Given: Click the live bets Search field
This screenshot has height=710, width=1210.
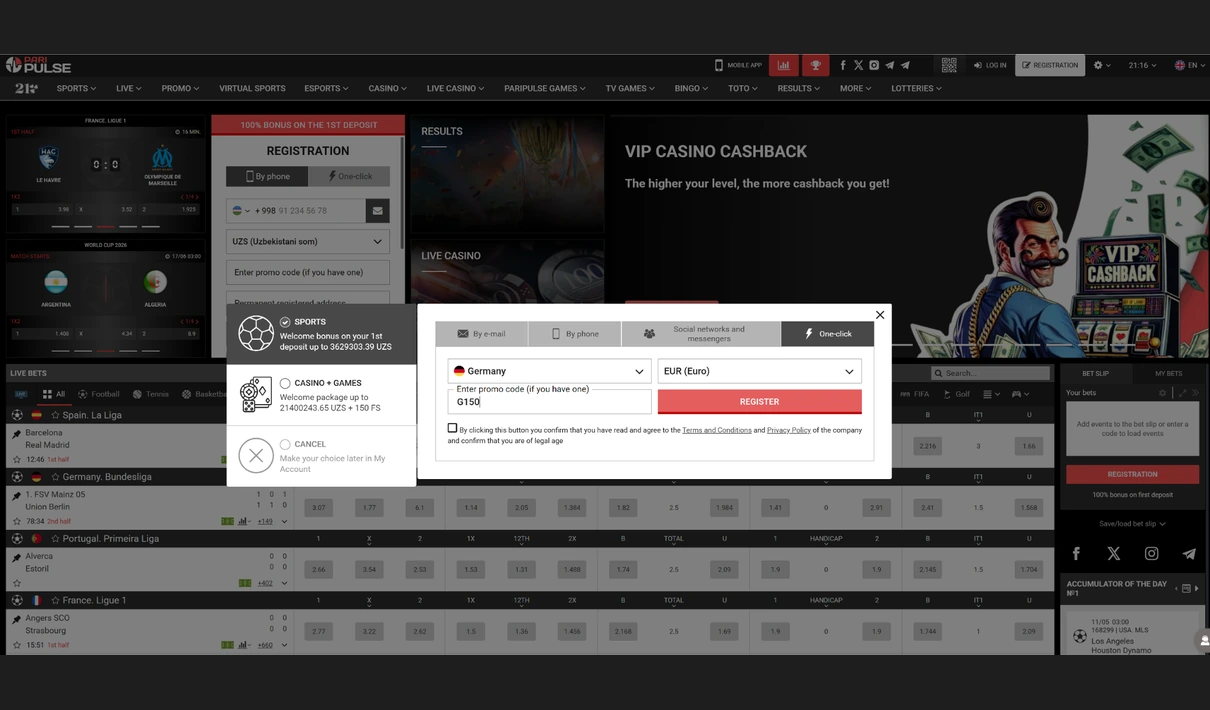Looking at the screenshot, I should [x=990, y=373].
